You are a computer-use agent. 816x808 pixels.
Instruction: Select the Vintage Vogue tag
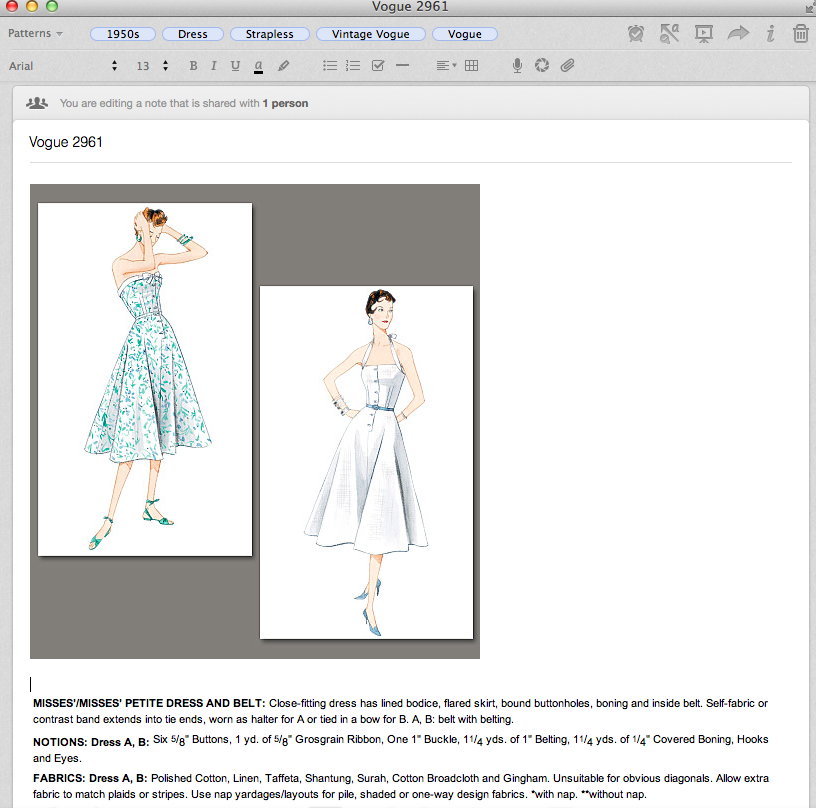tap(372, 34)
